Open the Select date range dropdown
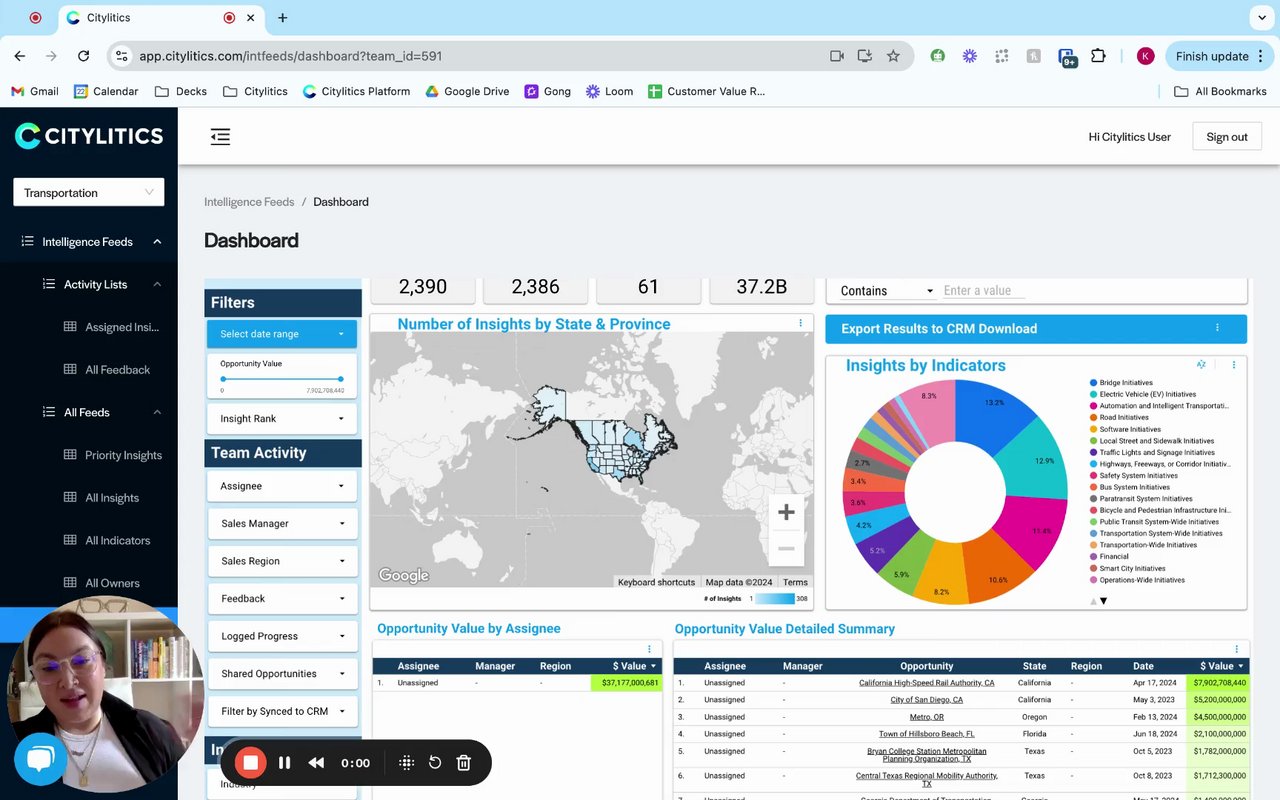 [282, 334]
